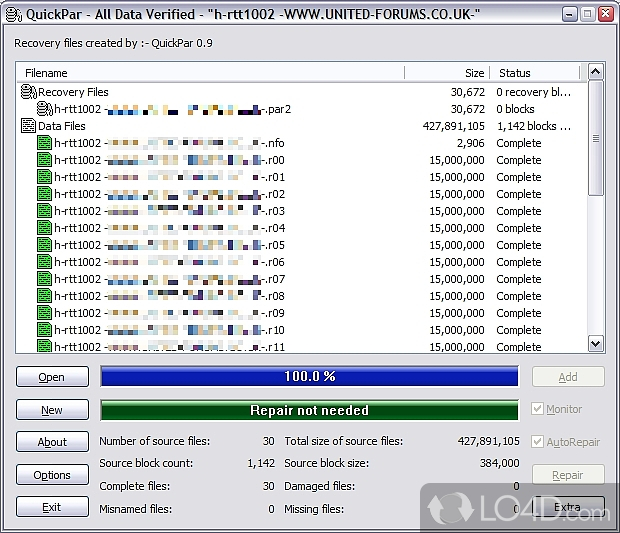Click the Repair button

click(568, 474)
